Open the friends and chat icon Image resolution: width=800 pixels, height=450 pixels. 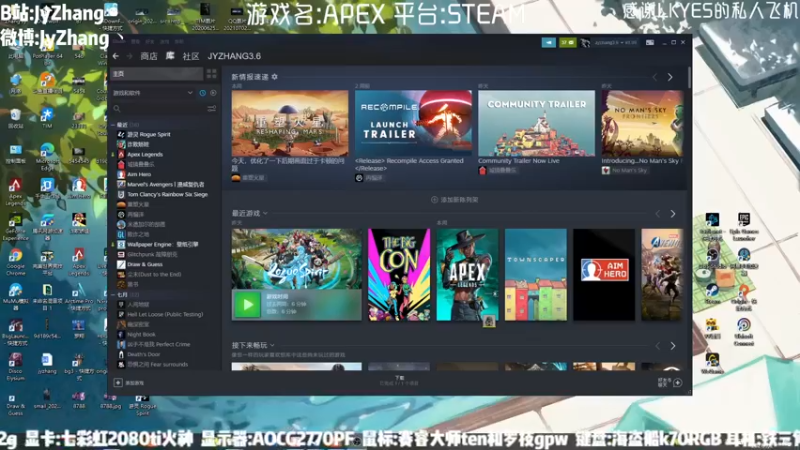point(671,382)
